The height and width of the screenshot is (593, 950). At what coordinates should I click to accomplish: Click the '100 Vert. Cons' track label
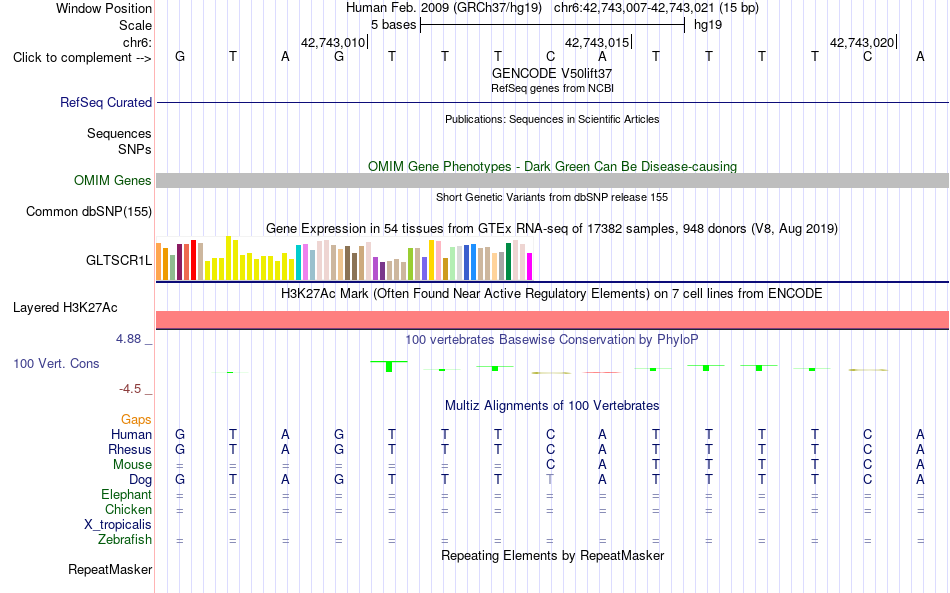56,363
